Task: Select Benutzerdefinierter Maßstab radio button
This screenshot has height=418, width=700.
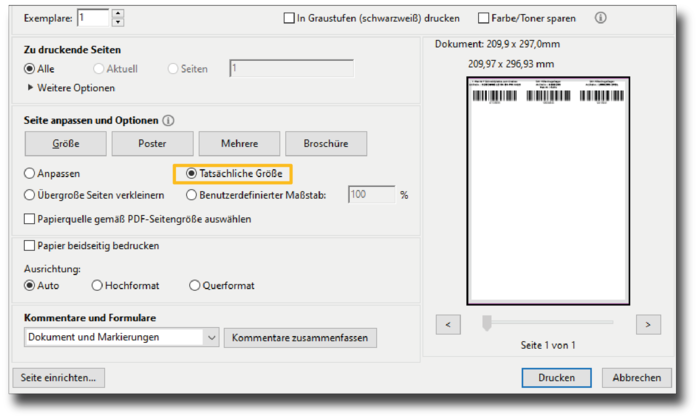Action: click(191, 195)
